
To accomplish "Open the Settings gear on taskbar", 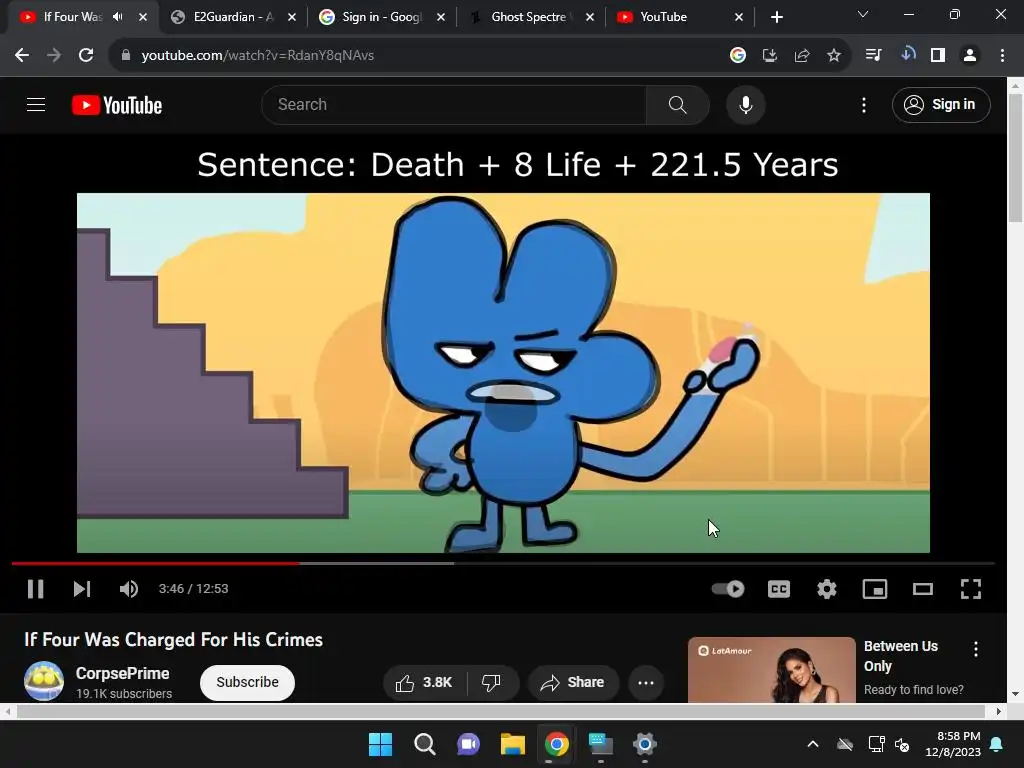I will coord(645,744).
